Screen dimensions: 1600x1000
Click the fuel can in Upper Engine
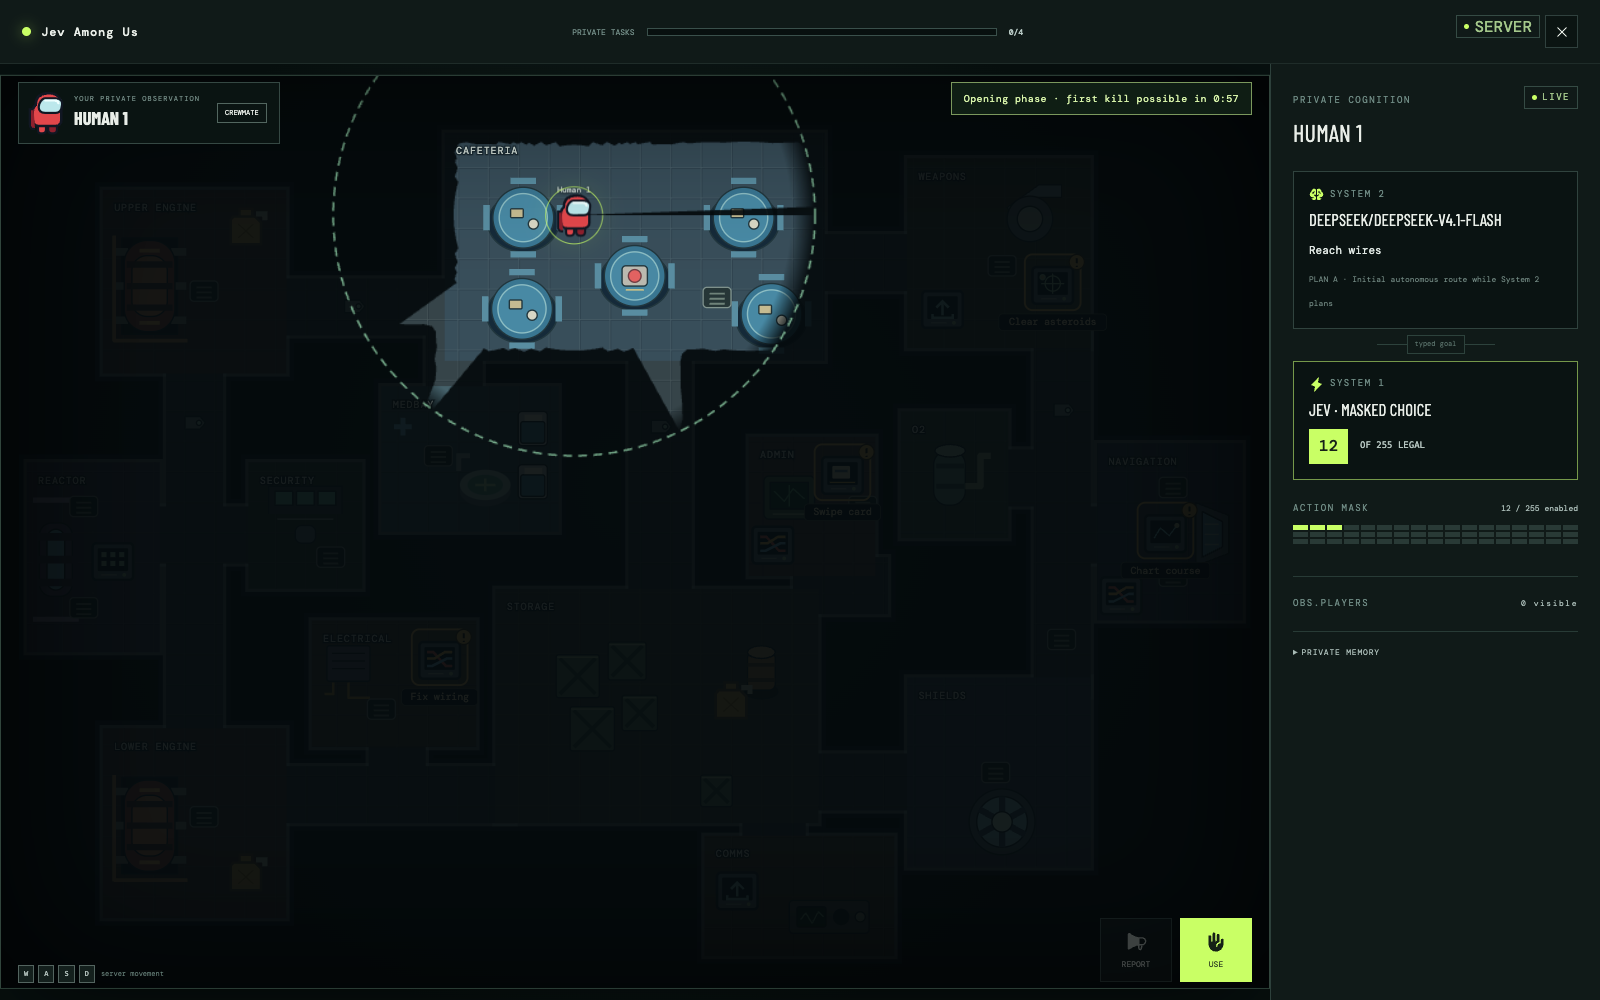coord(246,228)
